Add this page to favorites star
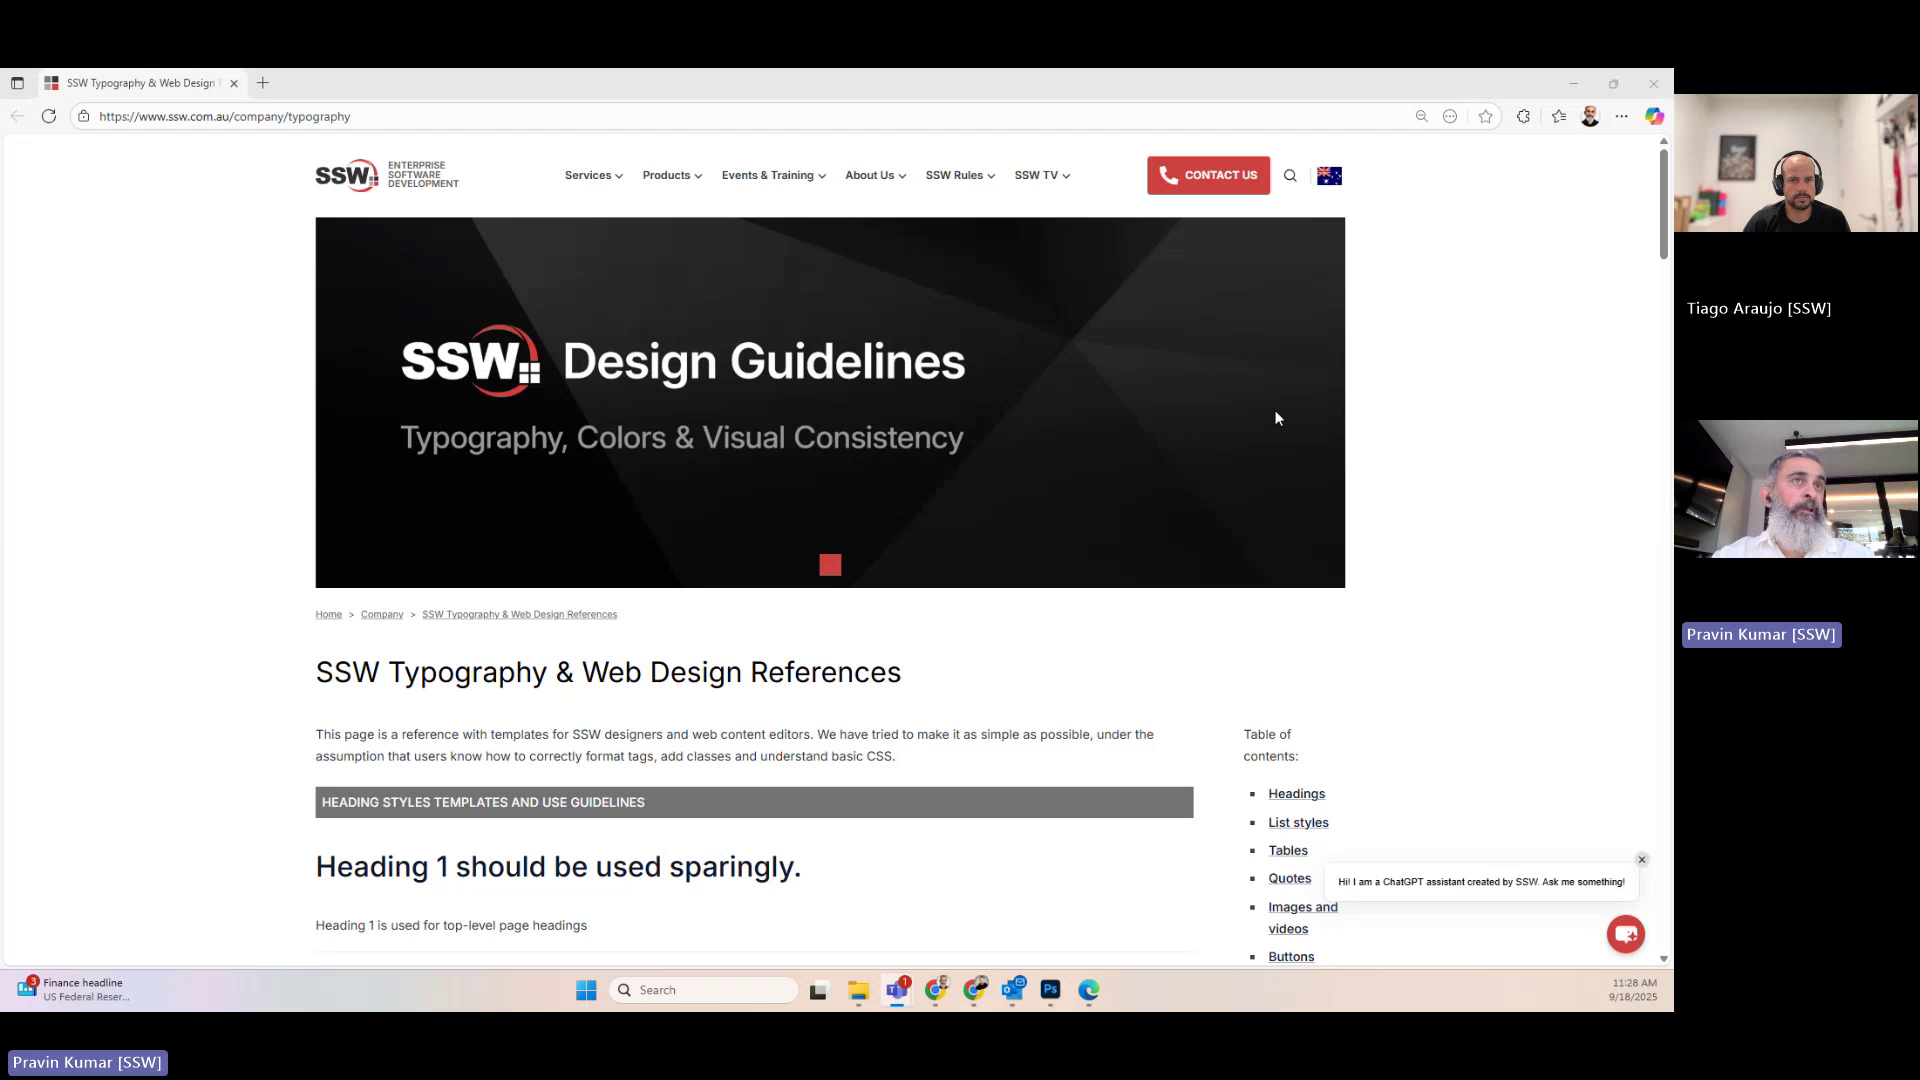The width and height of the screenshot is (1920, 1080). [x=1485, y=117]
